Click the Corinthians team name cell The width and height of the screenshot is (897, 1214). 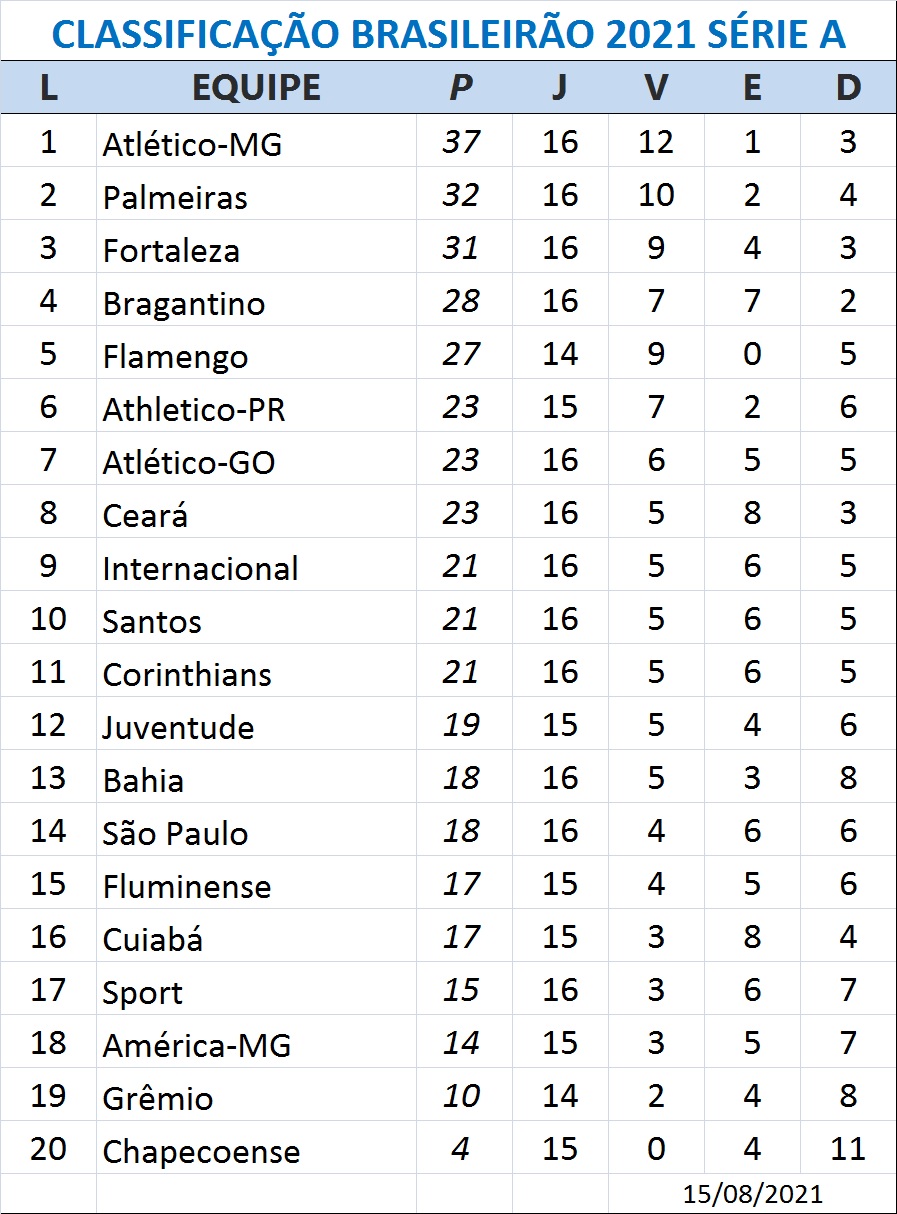pos(187,675)
